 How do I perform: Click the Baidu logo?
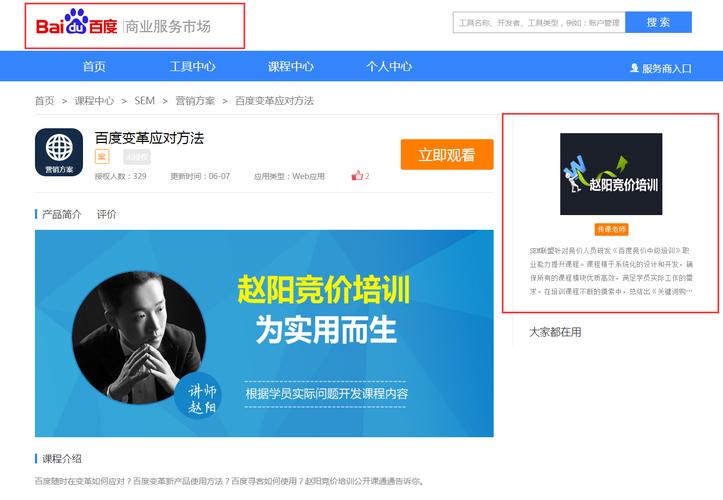click(x=77, y=22)
